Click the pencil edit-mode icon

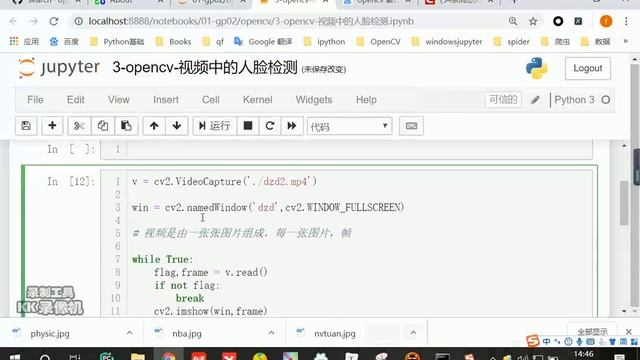(535, 100)
